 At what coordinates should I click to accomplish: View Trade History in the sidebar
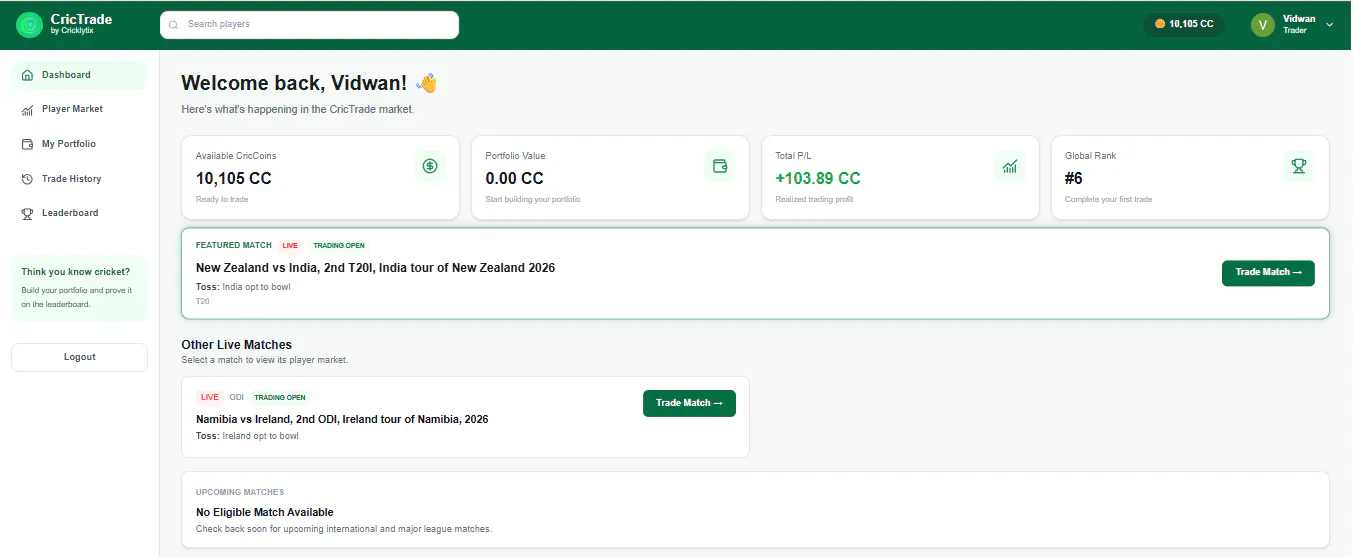tap(79, 179)
